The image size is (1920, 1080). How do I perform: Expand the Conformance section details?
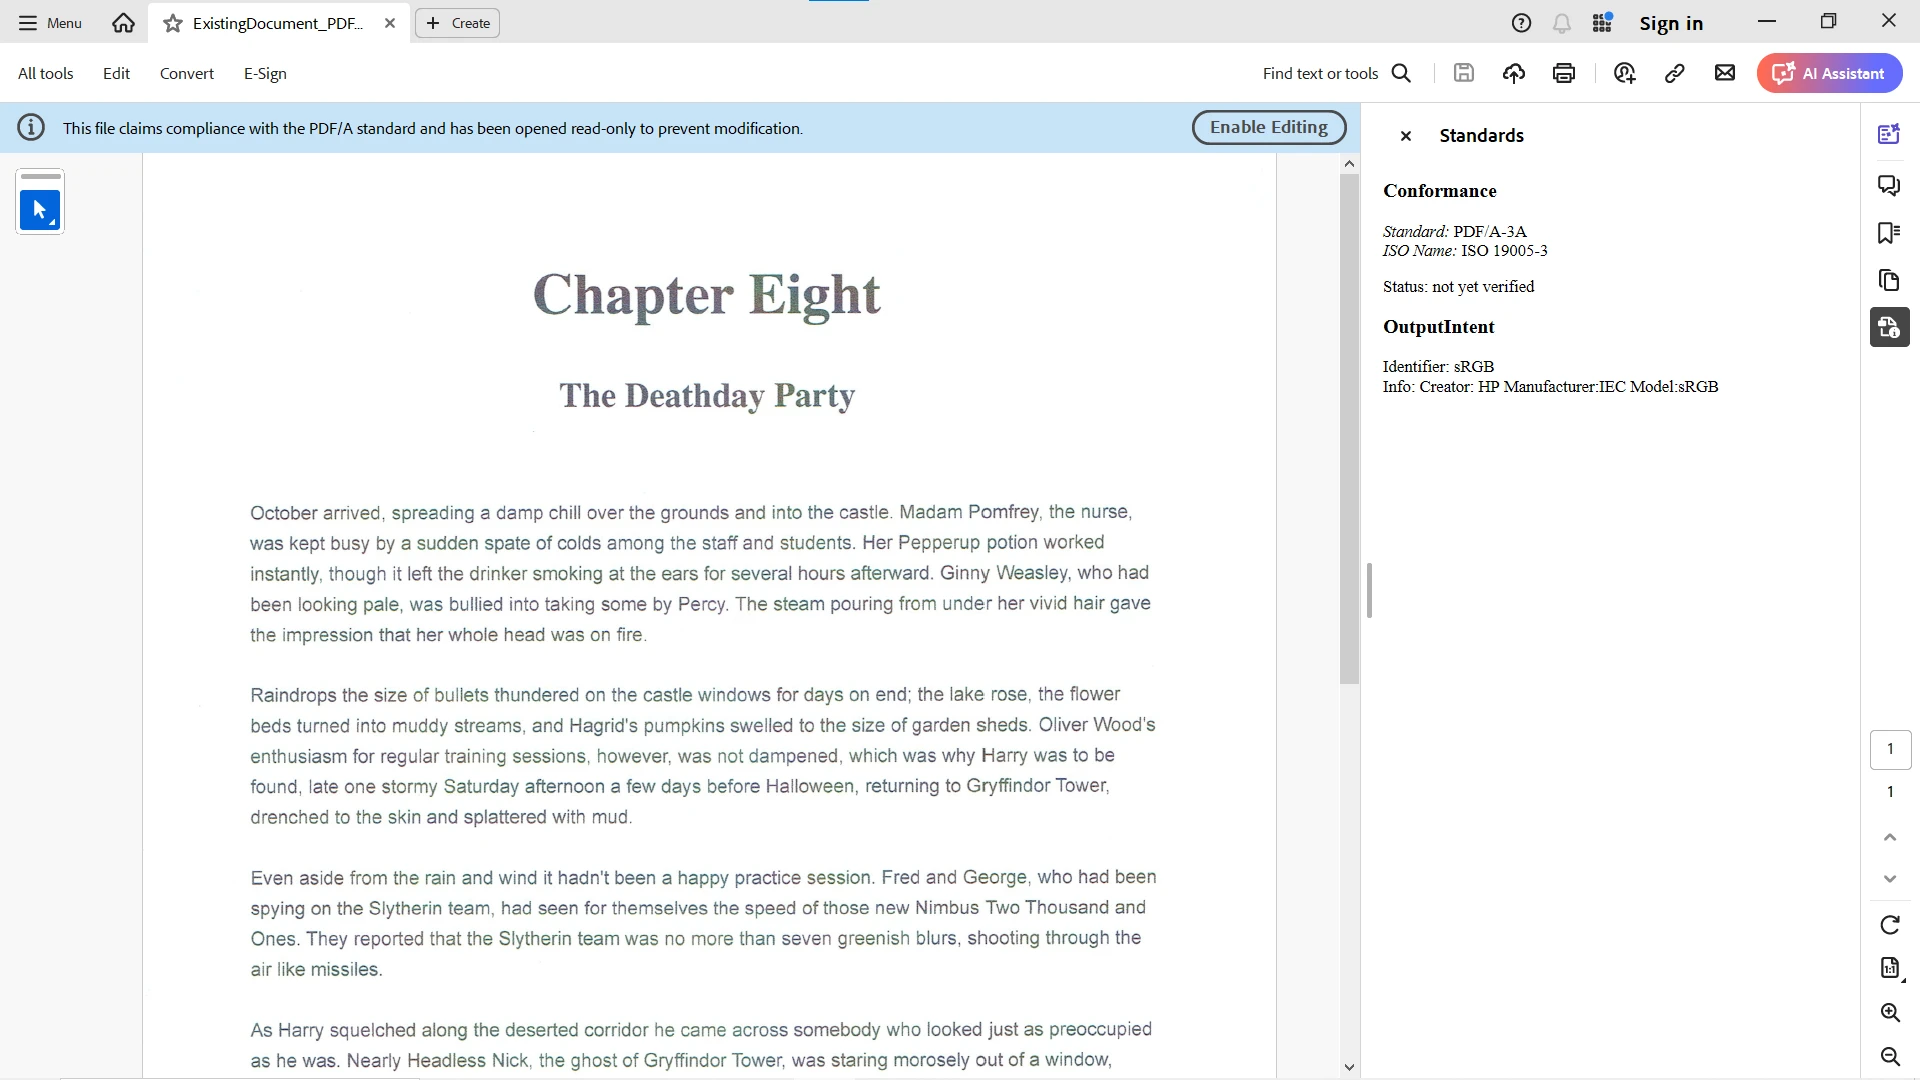click(1441, 190)
